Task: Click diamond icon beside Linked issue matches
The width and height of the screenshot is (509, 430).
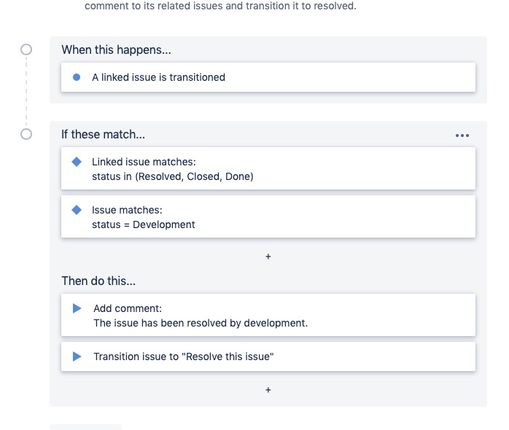Action: 77,162
